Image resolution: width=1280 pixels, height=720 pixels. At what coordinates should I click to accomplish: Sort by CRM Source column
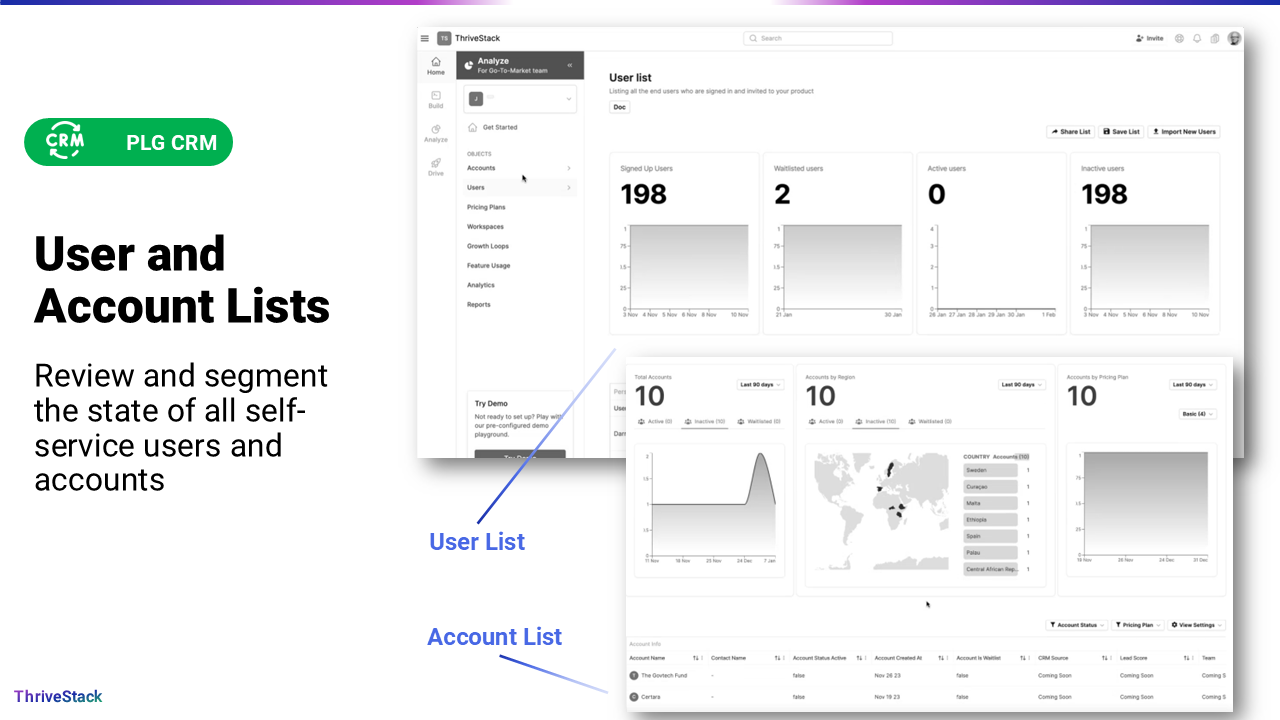[1105, 658]
